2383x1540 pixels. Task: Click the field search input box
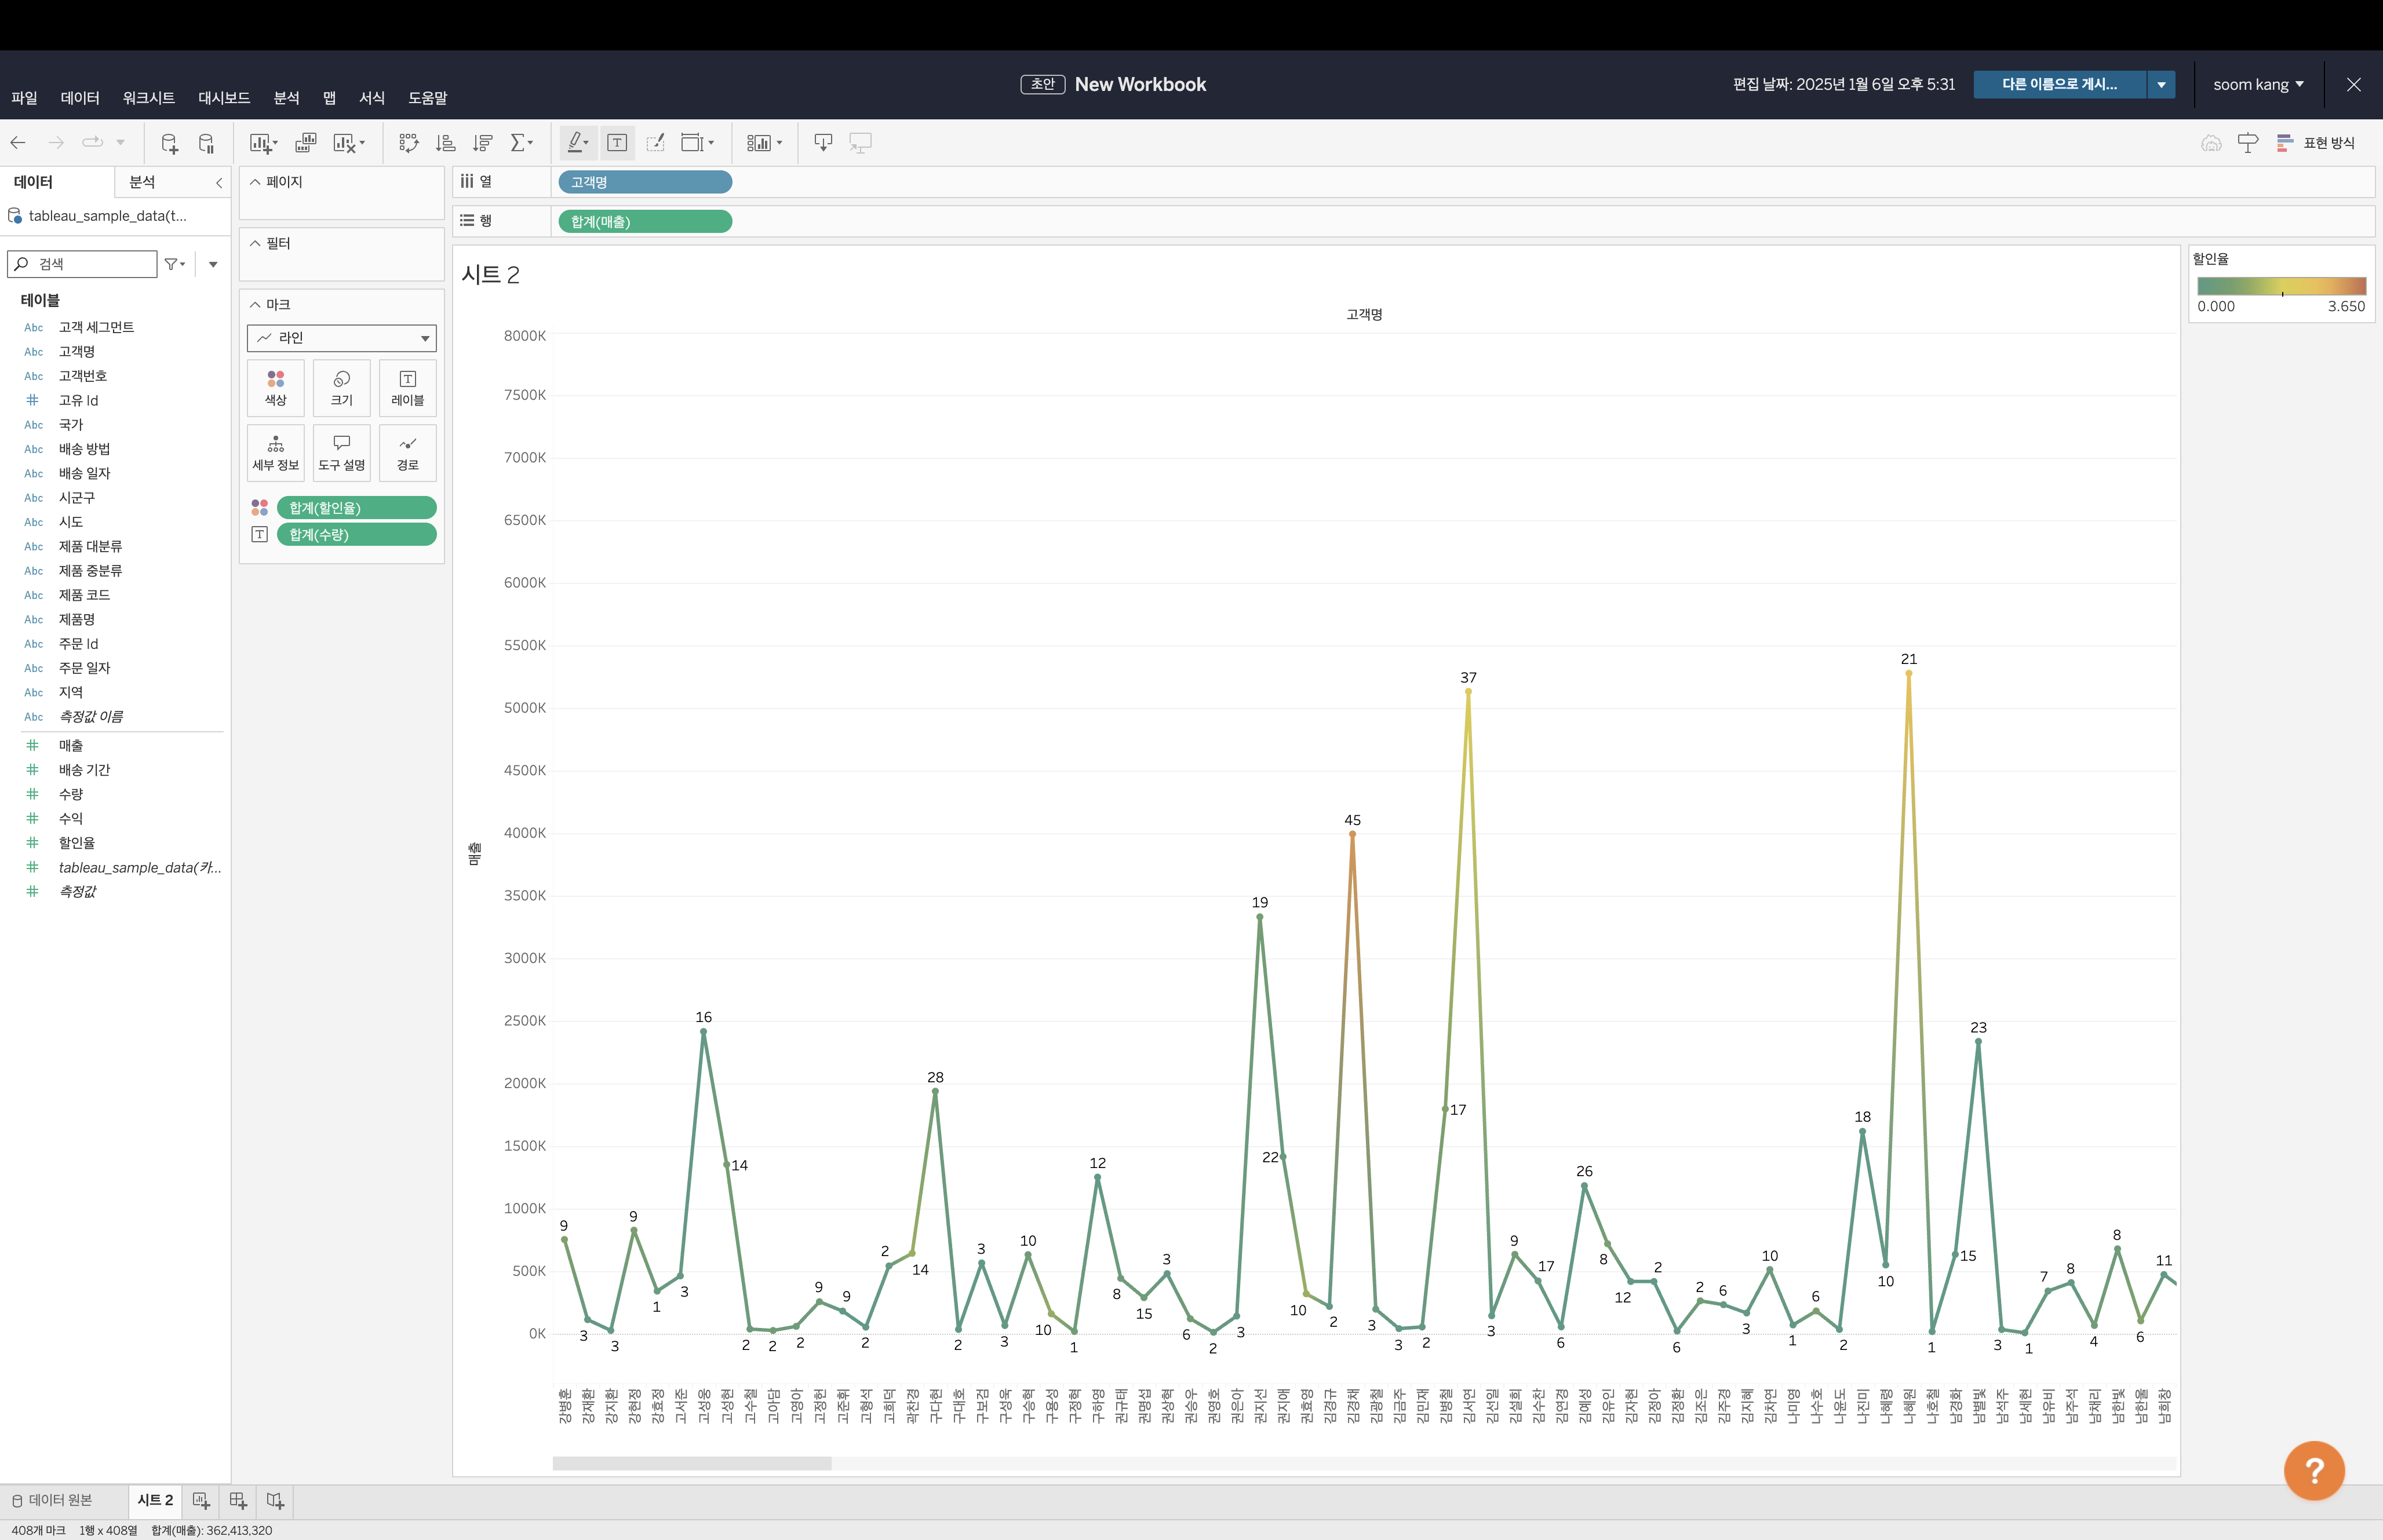point(82,264)
